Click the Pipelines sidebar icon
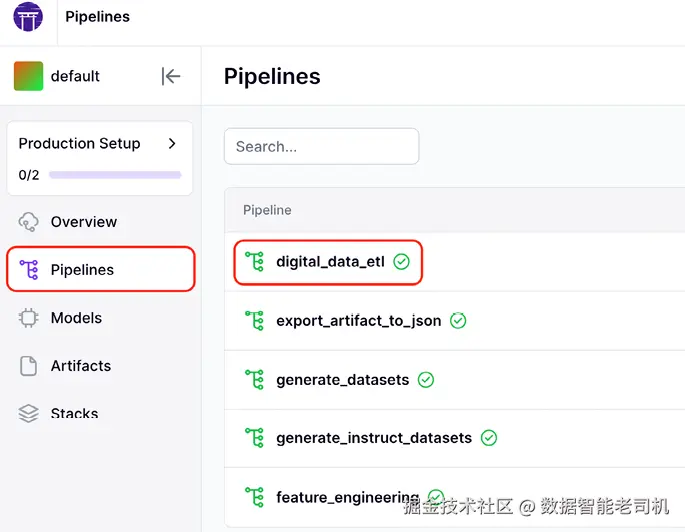 [x=29, y=269]
